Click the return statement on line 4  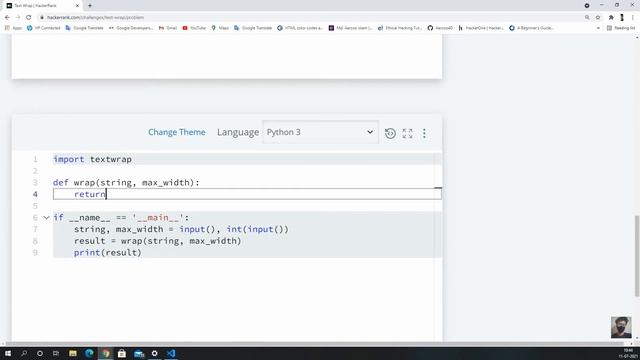point(89,194)
